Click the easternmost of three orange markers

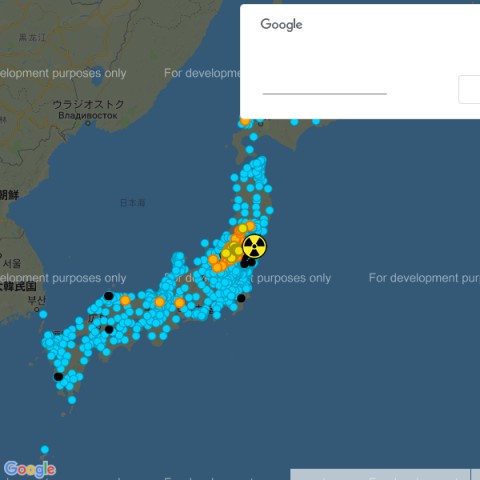(180, 303)
